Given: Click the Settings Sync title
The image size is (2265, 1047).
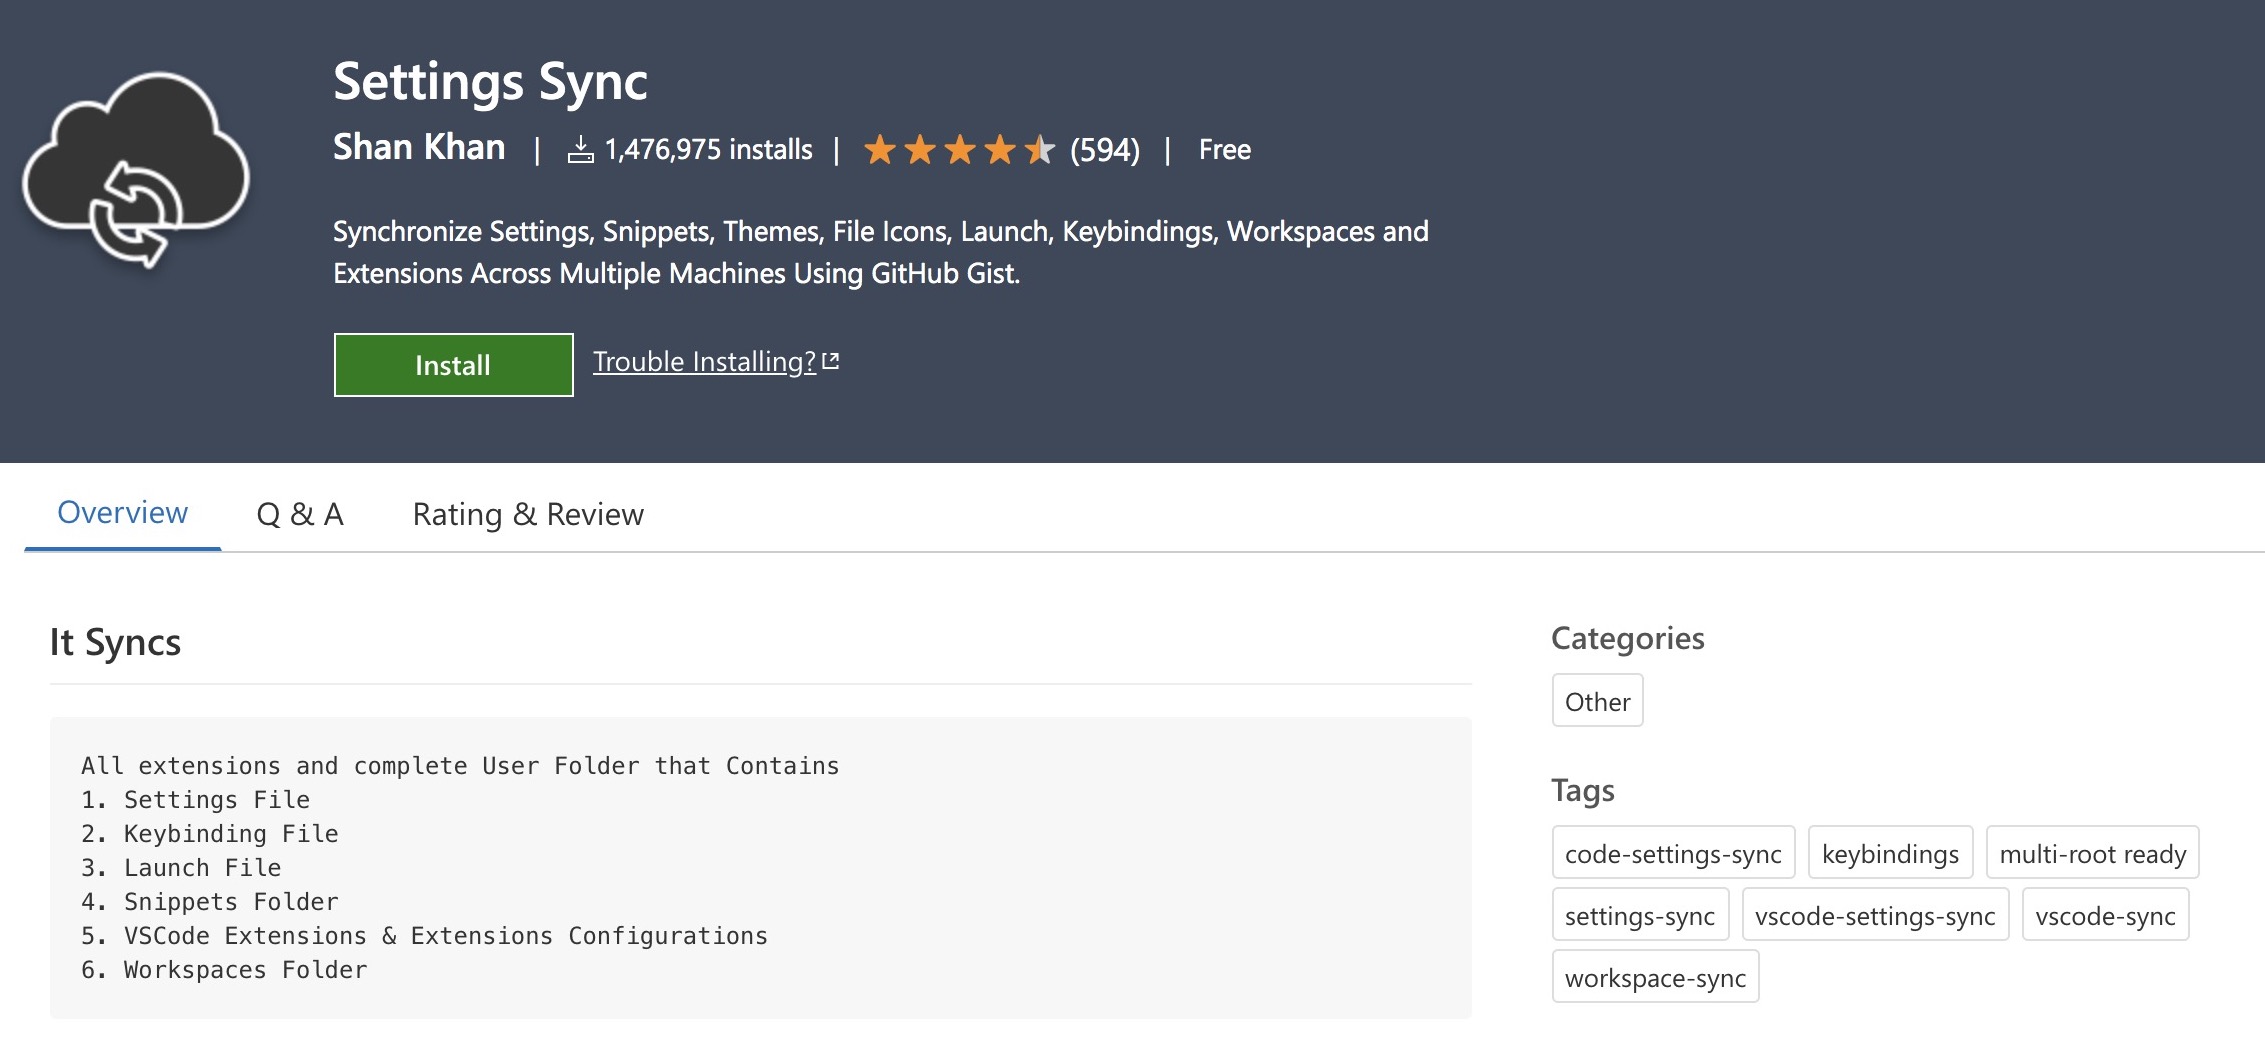Looking at the screenshot, I should [x=490, y=80].
